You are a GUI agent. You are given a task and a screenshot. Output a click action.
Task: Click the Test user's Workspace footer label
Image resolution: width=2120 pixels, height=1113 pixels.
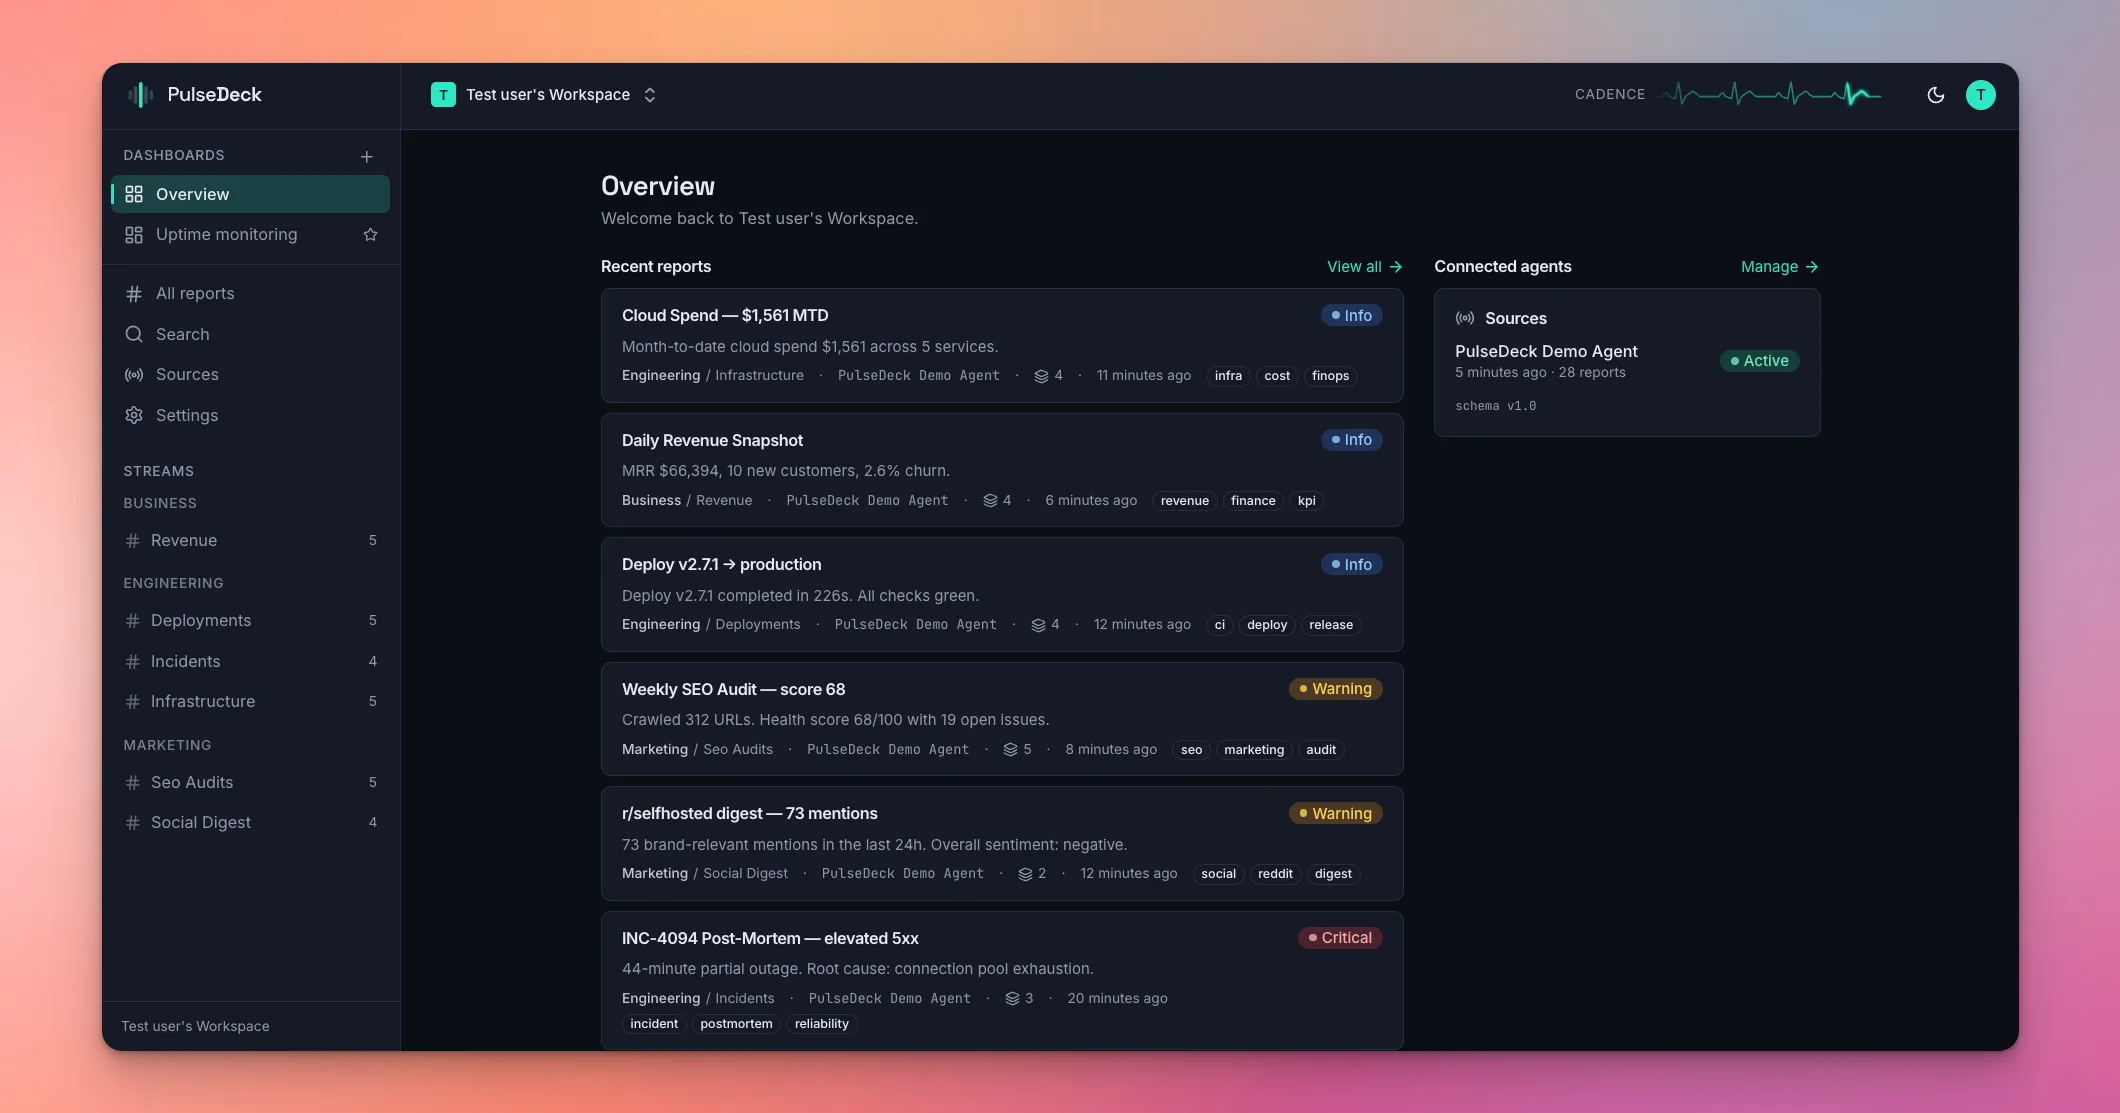[195, 1026]
